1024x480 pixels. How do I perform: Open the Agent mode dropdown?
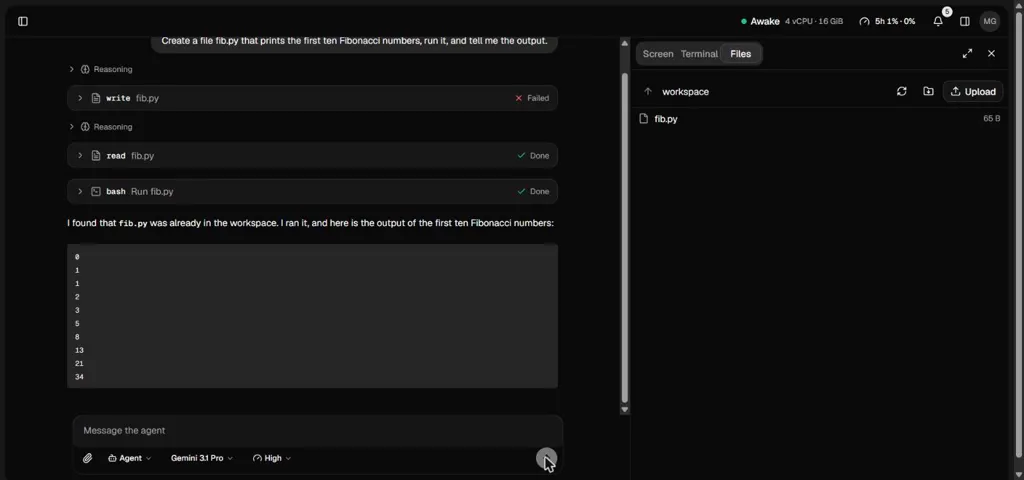[x=129, y=458]
